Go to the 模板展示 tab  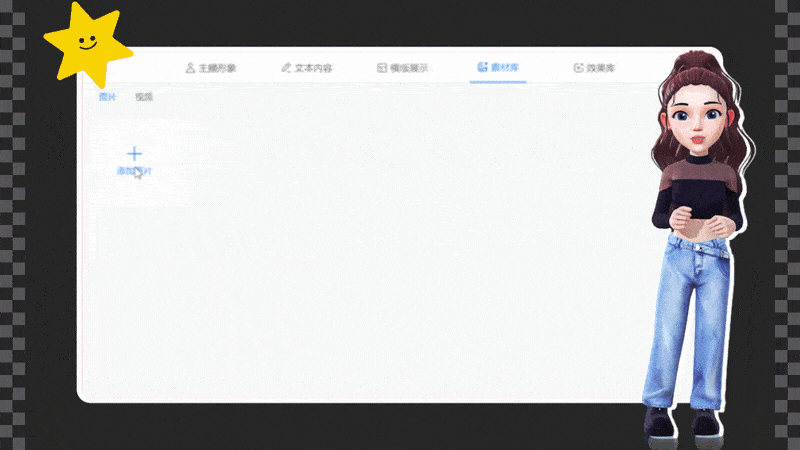point(409,68)
